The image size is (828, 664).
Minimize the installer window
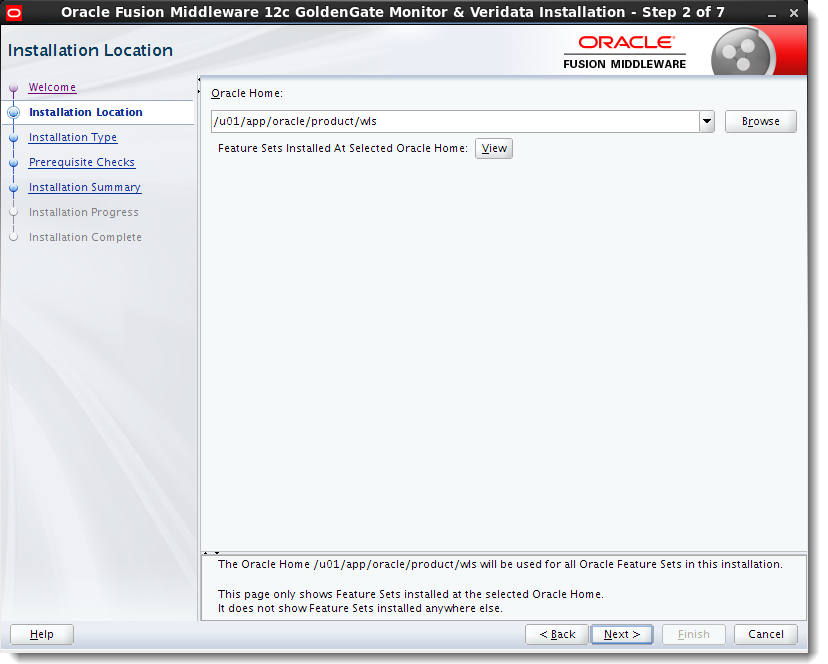(x=772, y=14)
